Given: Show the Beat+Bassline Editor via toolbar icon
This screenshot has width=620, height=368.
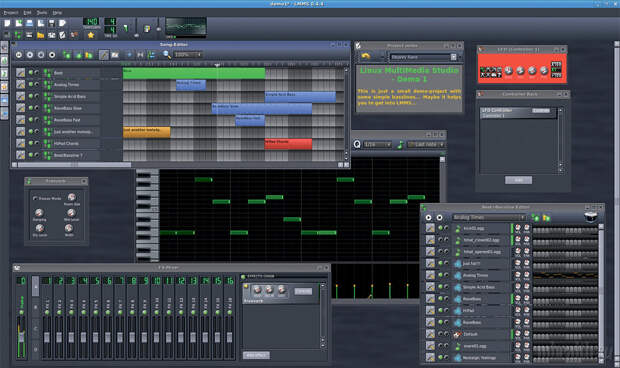Looking at the screenshot, I should click(18, 35).
